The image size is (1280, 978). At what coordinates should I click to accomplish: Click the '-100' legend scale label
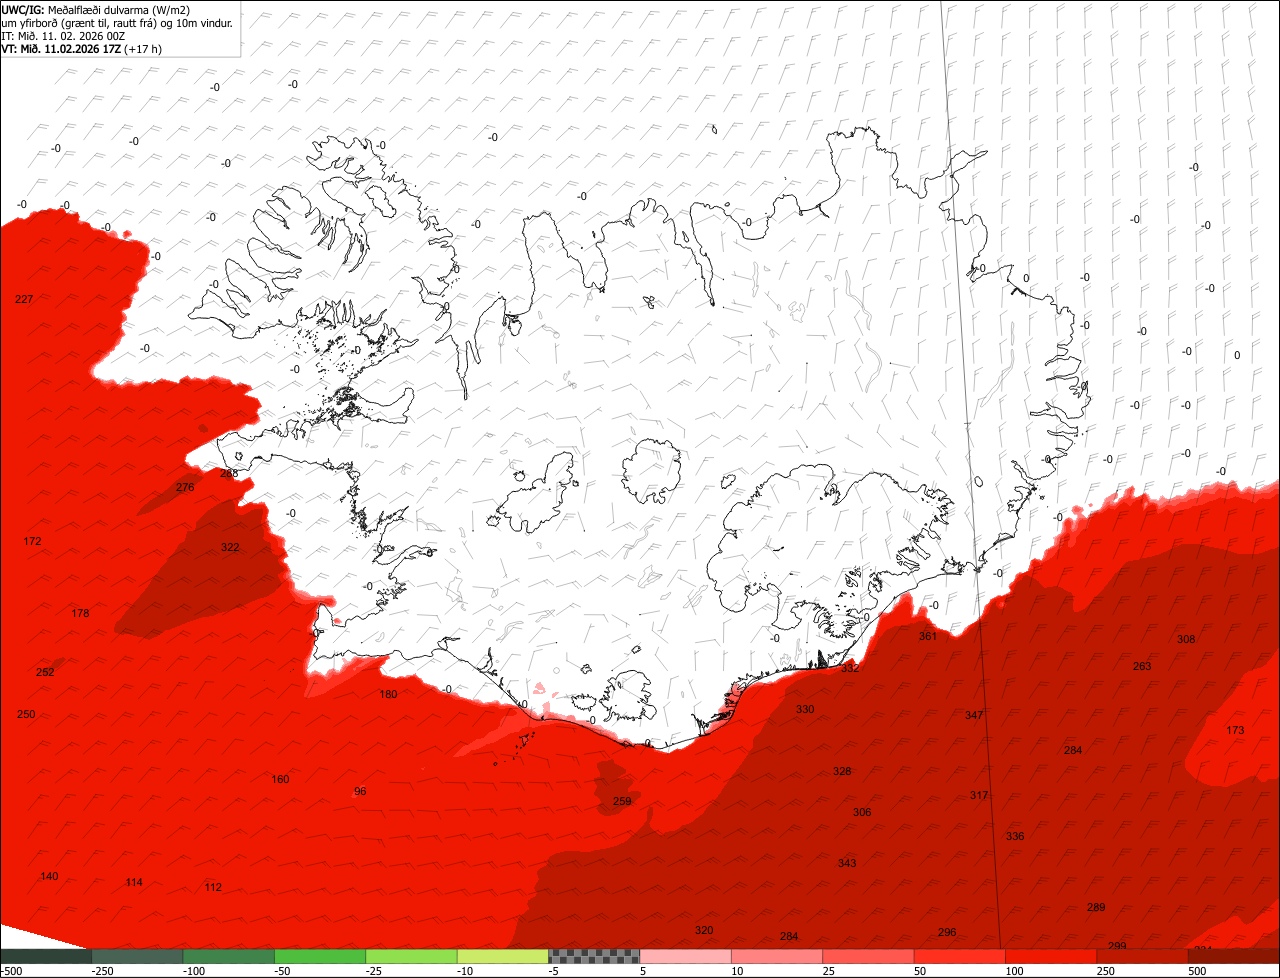point(194,971)
